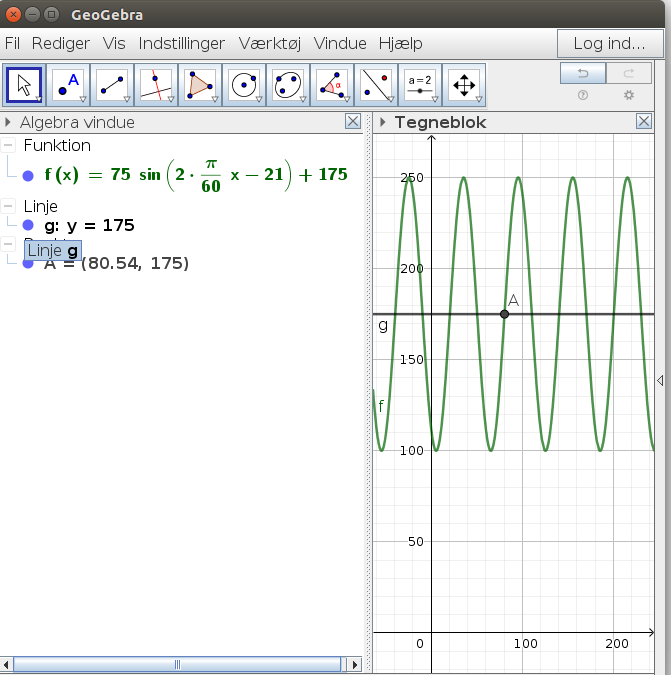Open the Polygon tool dropdown arrow
This screenshot has width=671, height=675.
click(215, 99)
